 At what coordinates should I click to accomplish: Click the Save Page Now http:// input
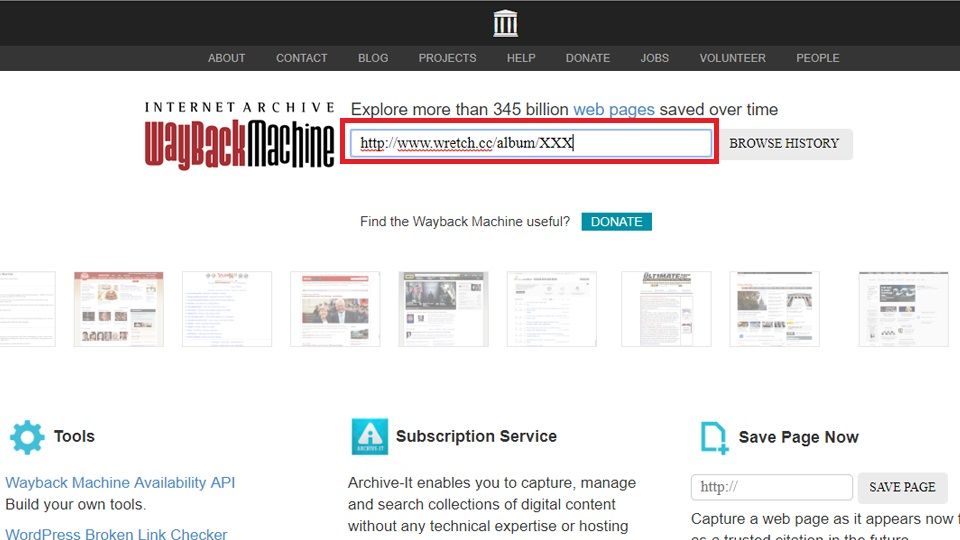point(771,487)
